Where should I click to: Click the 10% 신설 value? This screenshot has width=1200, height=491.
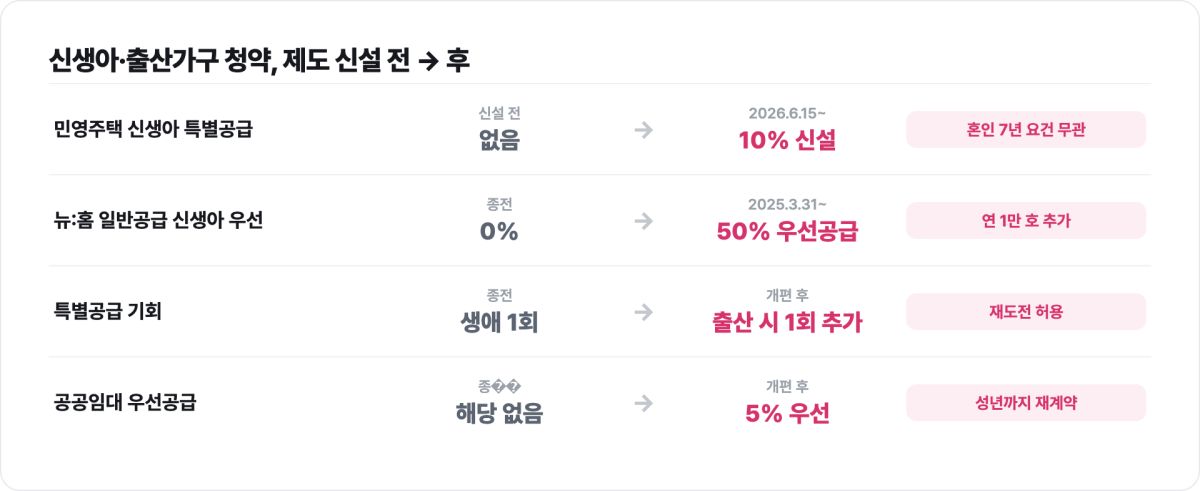(787, 141)
